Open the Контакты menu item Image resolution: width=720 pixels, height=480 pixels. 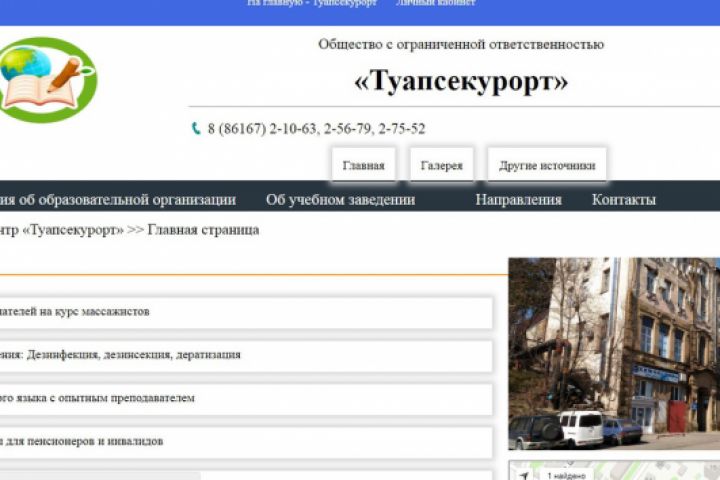point(624,200)
